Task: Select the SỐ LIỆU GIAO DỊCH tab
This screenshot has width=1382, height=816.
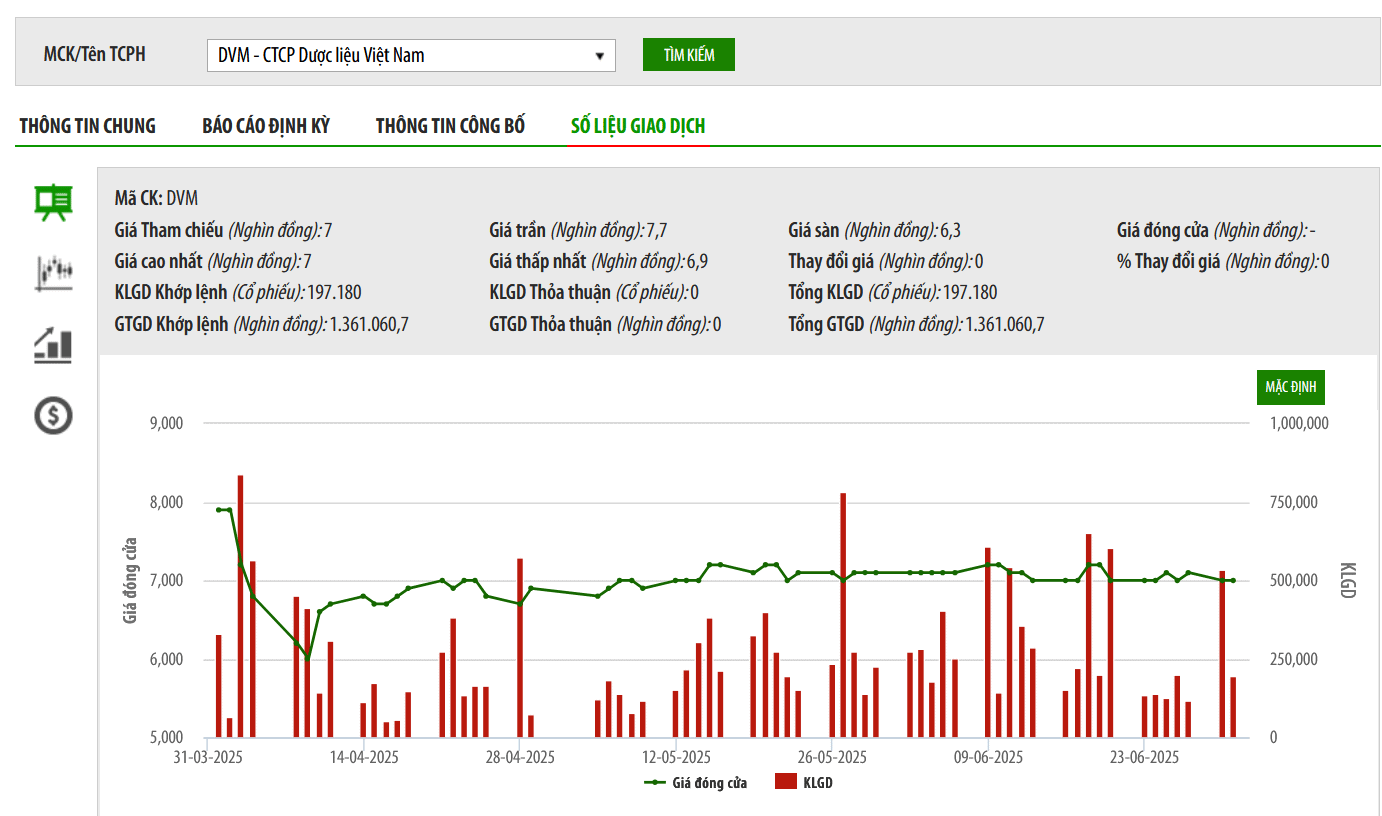Action: [x=638, y=126]
